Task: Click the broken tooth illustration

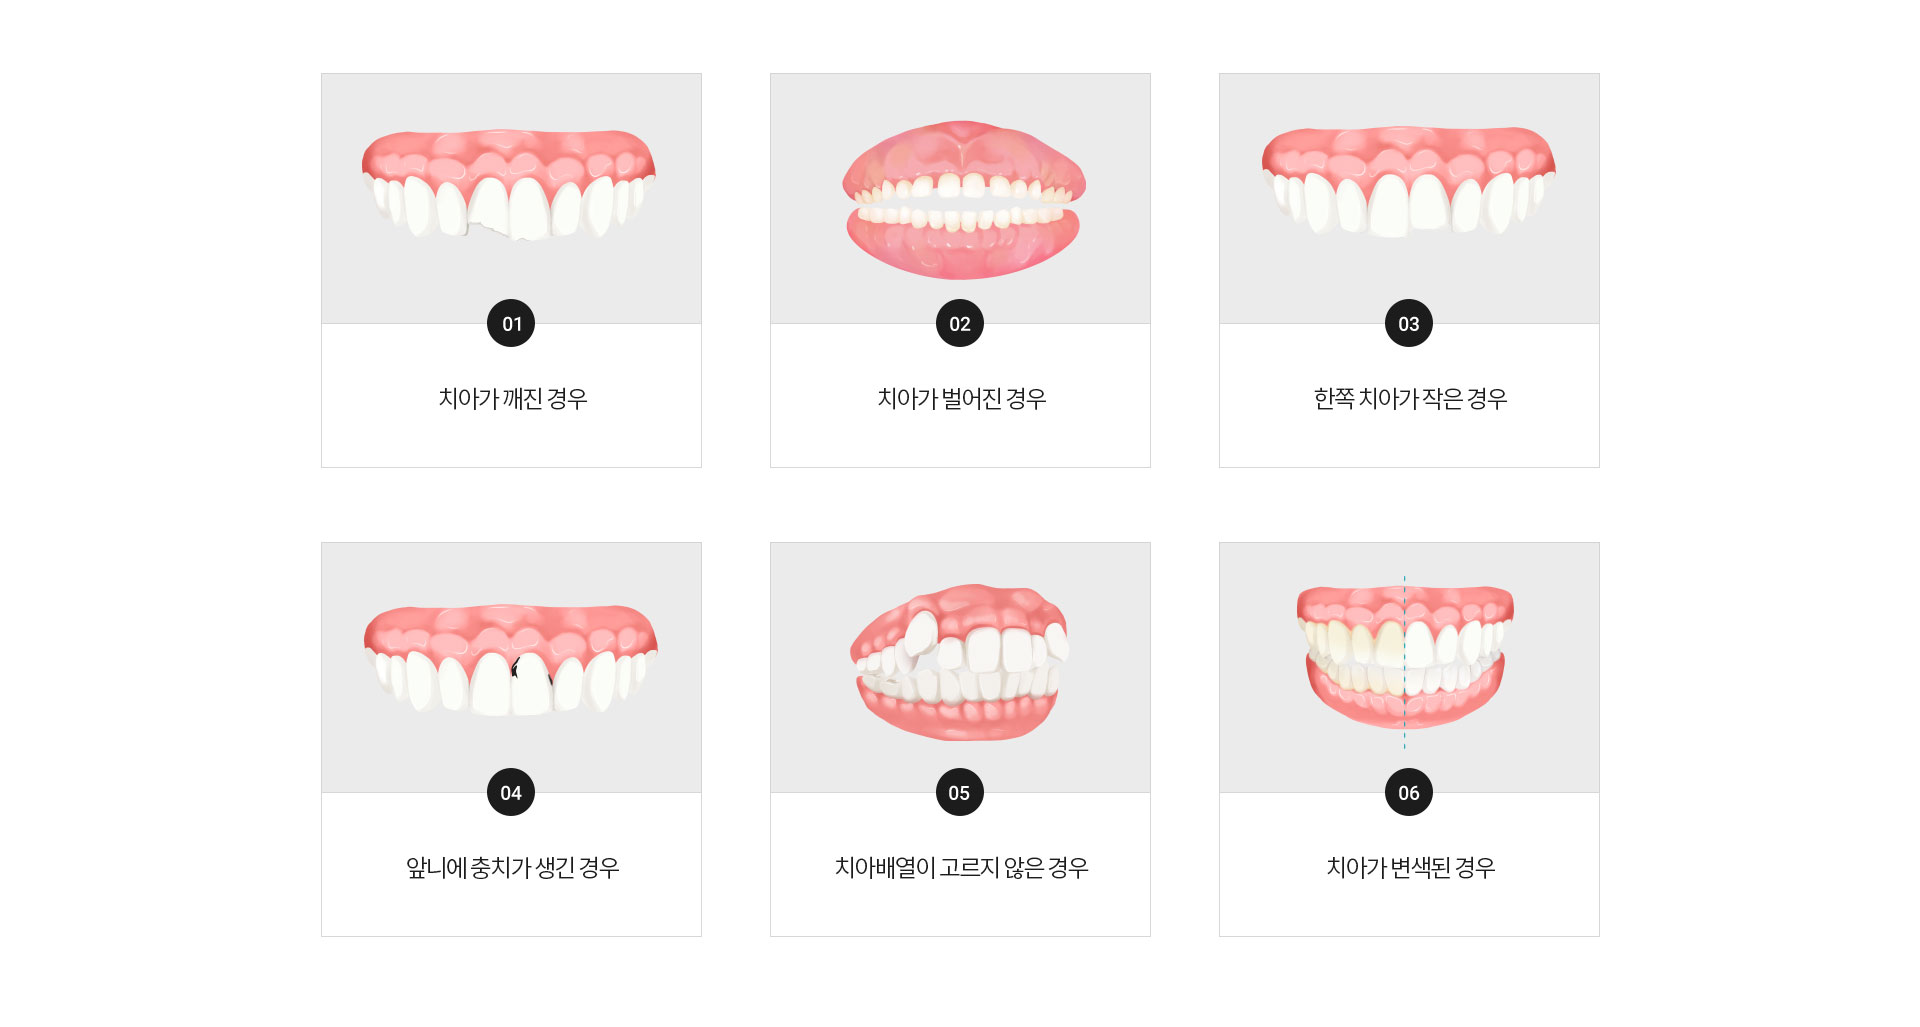Action: (509, 186)
